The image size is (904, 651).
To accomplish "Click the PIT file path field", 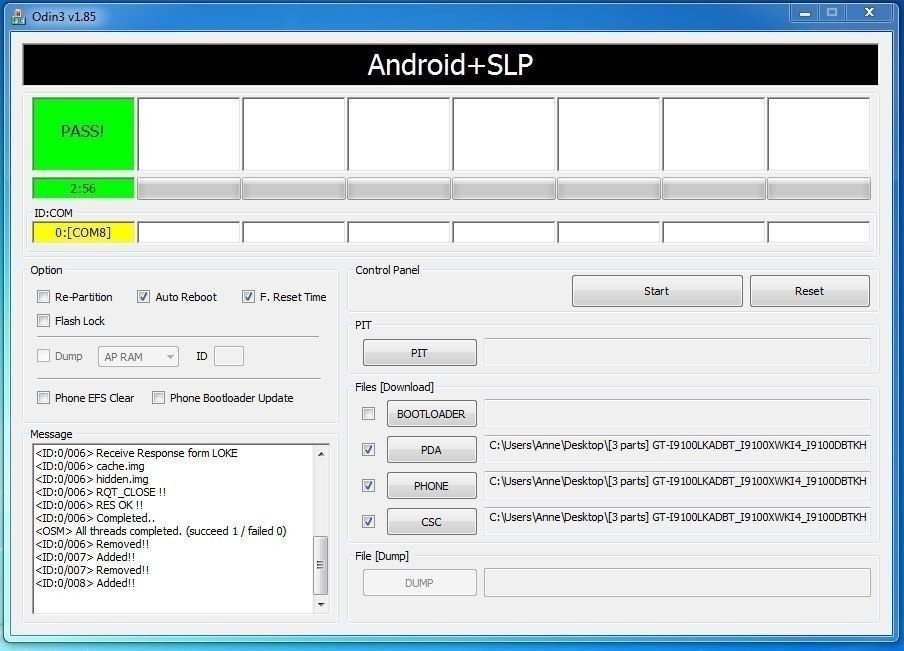I will coord(677,352).
